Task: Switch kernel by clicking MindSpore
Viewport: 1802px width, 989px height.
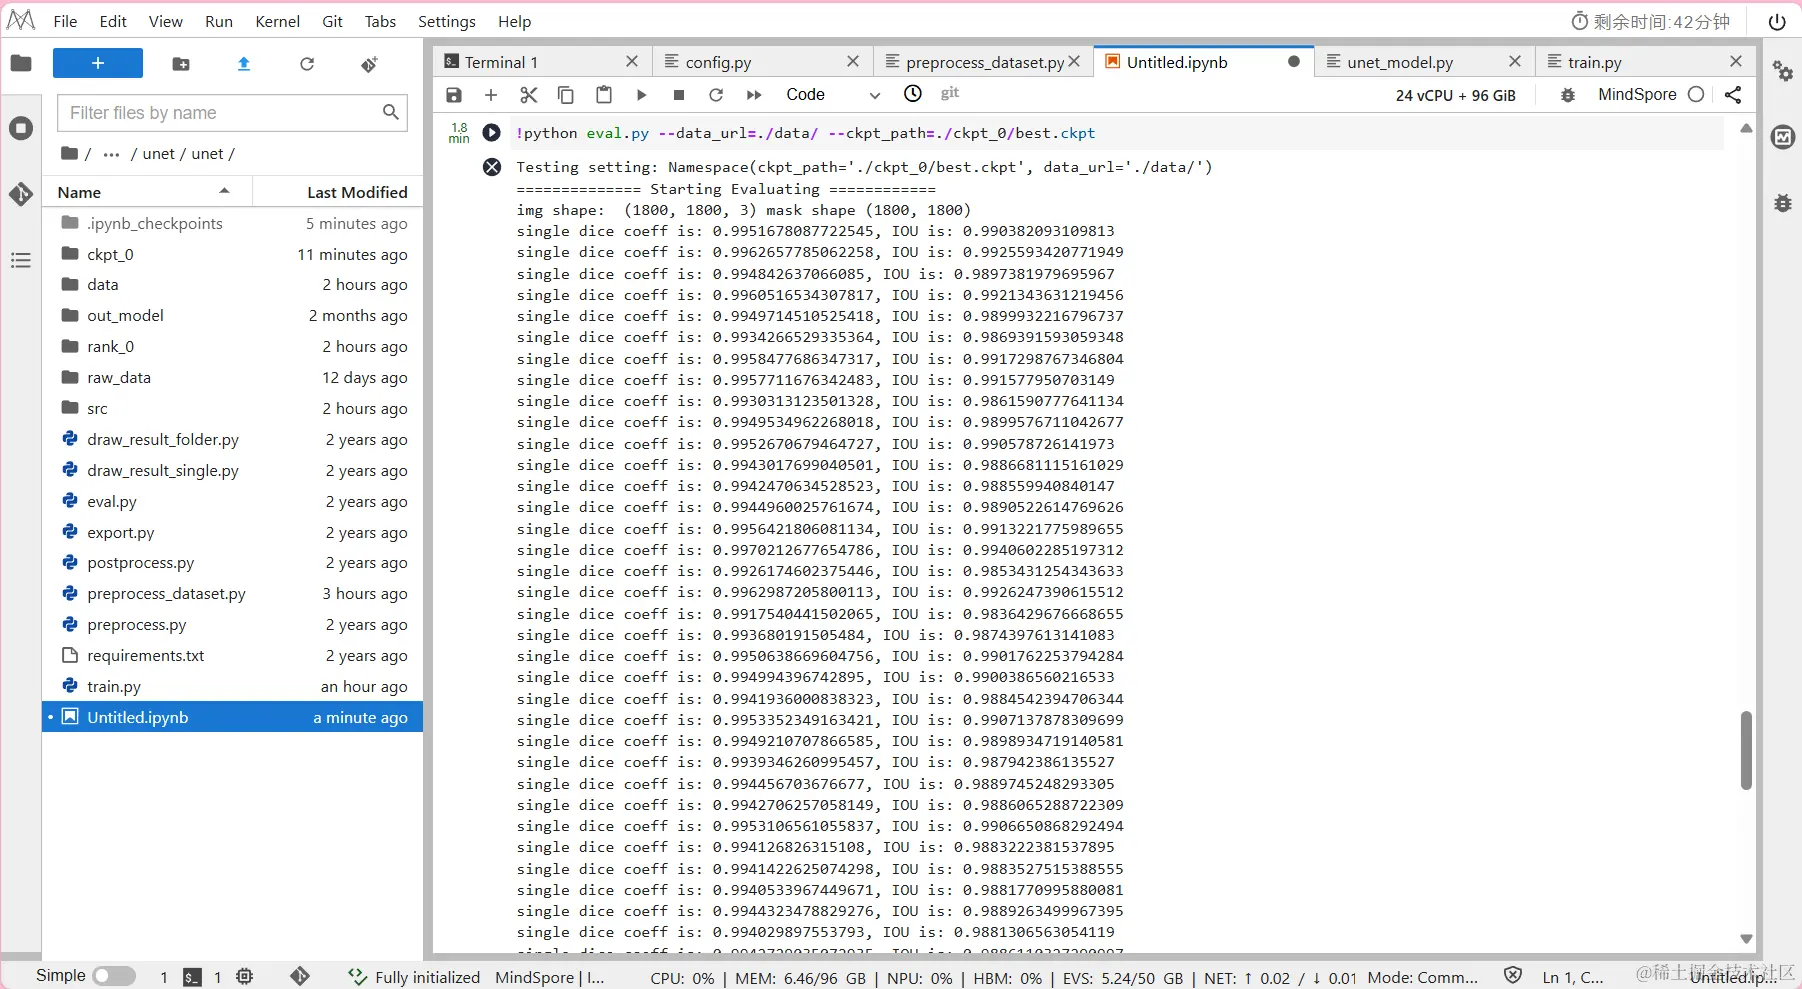Action: (1637, 94)
